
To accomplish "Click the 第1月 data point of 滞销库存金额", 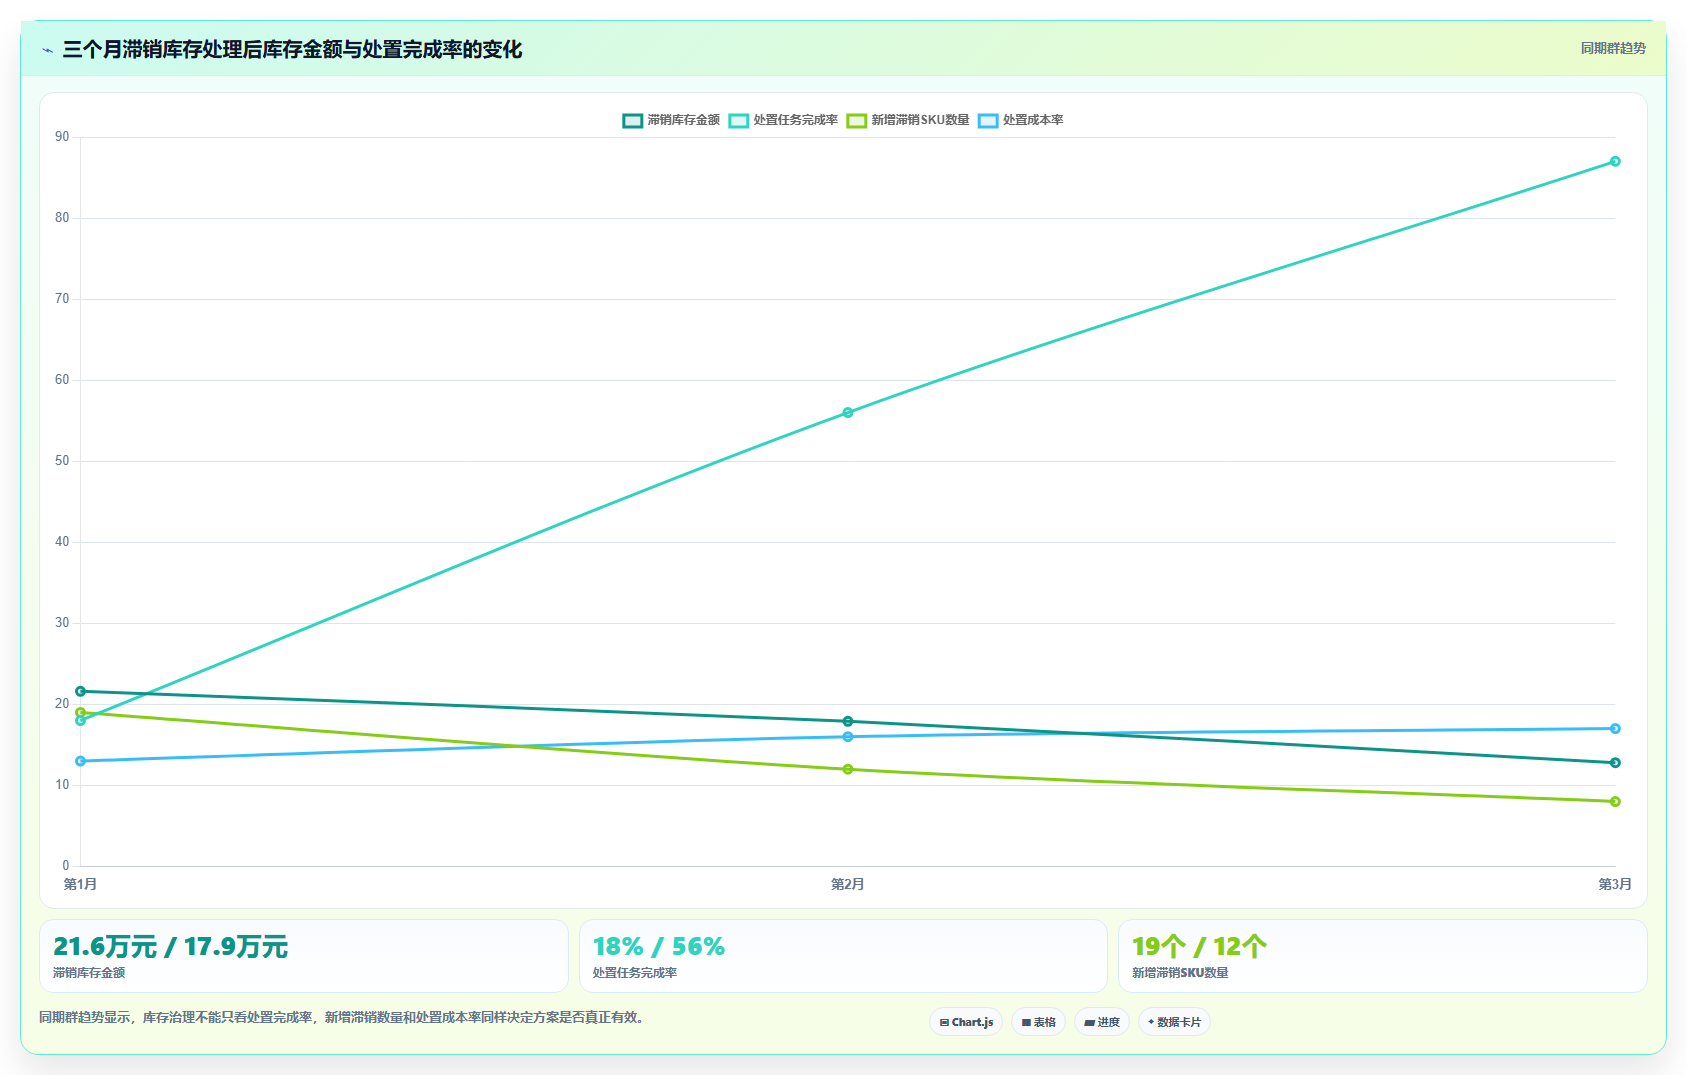I will click(81, 691).
